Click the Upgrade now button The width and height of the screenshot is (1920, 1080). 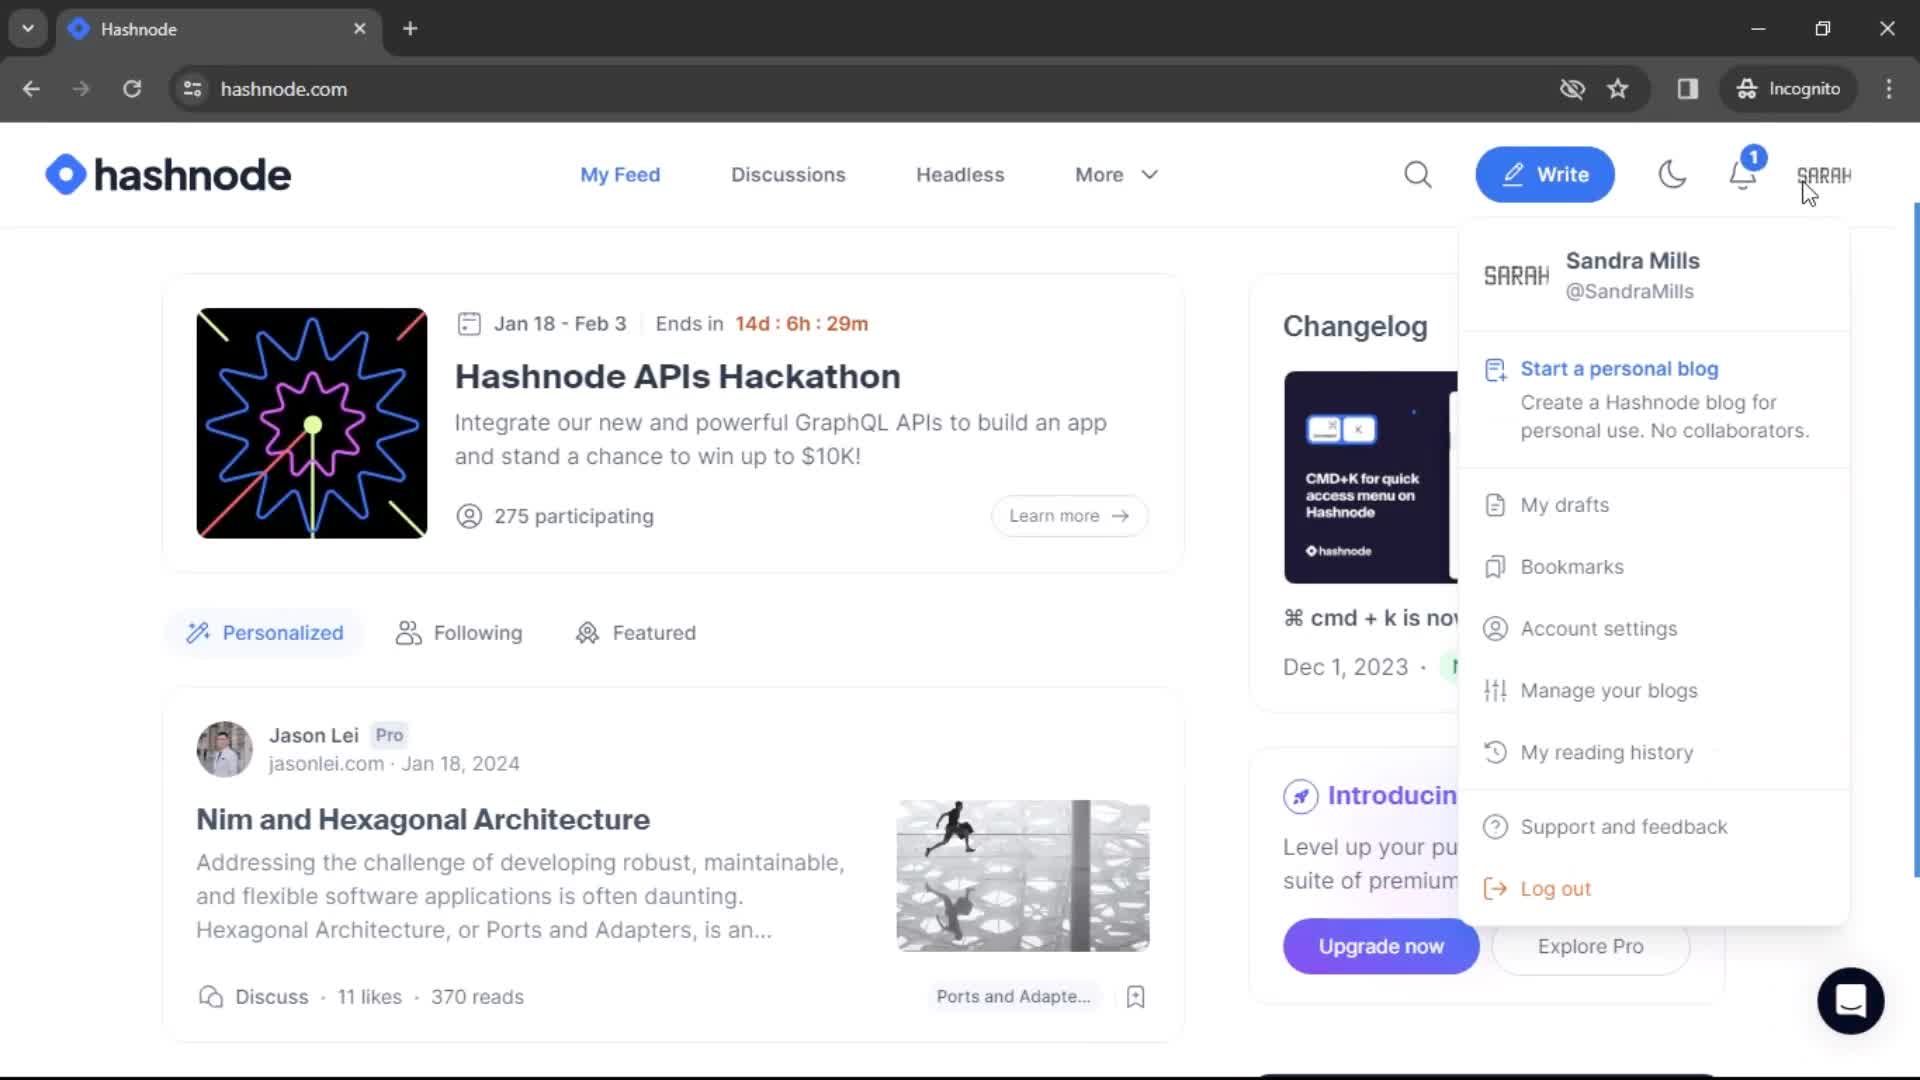click(1381, 945)
